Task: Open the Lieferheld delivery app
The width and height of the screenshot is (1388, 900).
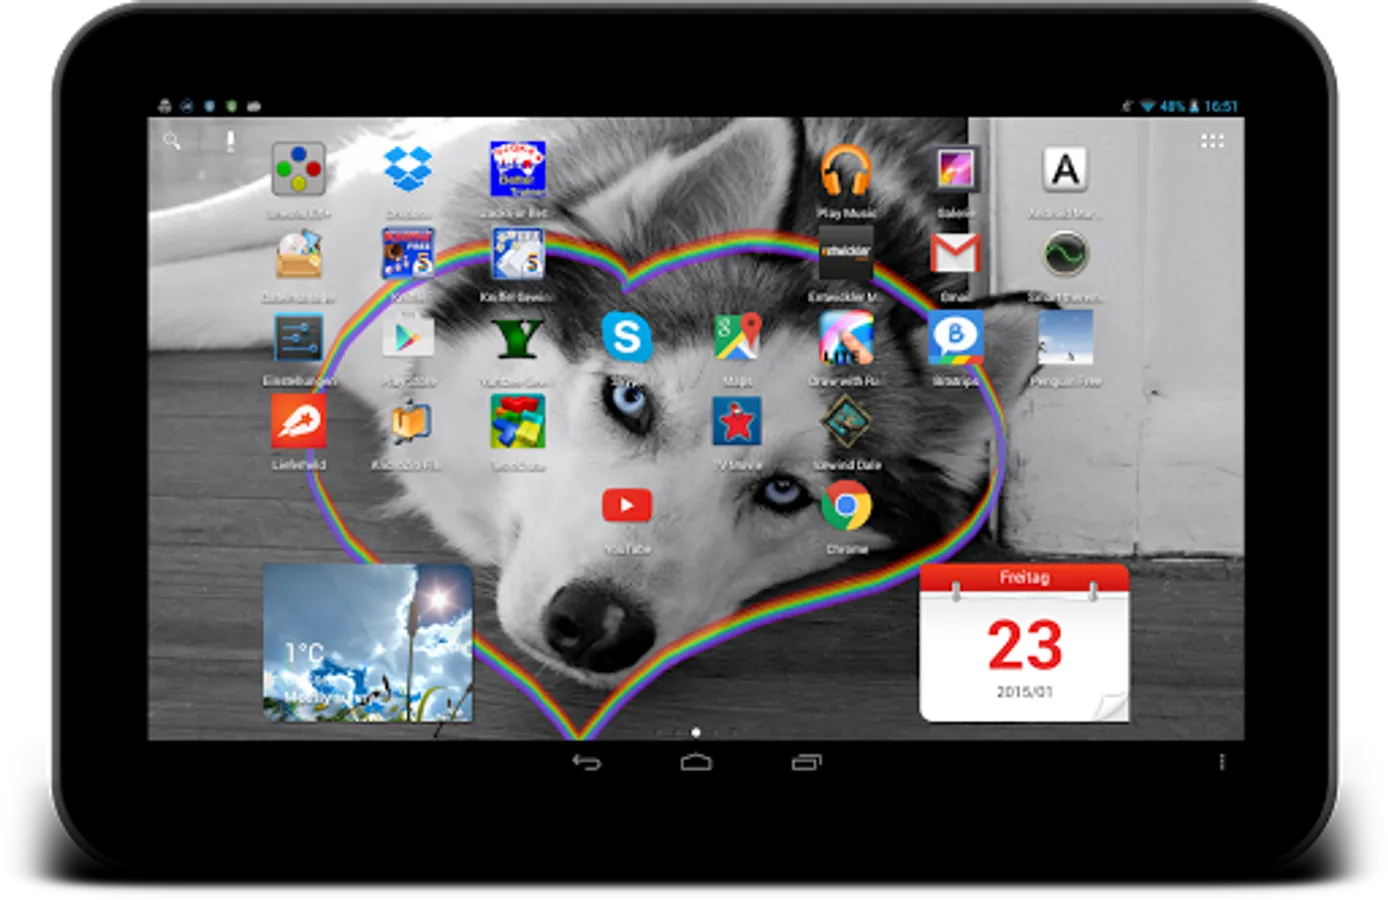Action: point(298,421)
